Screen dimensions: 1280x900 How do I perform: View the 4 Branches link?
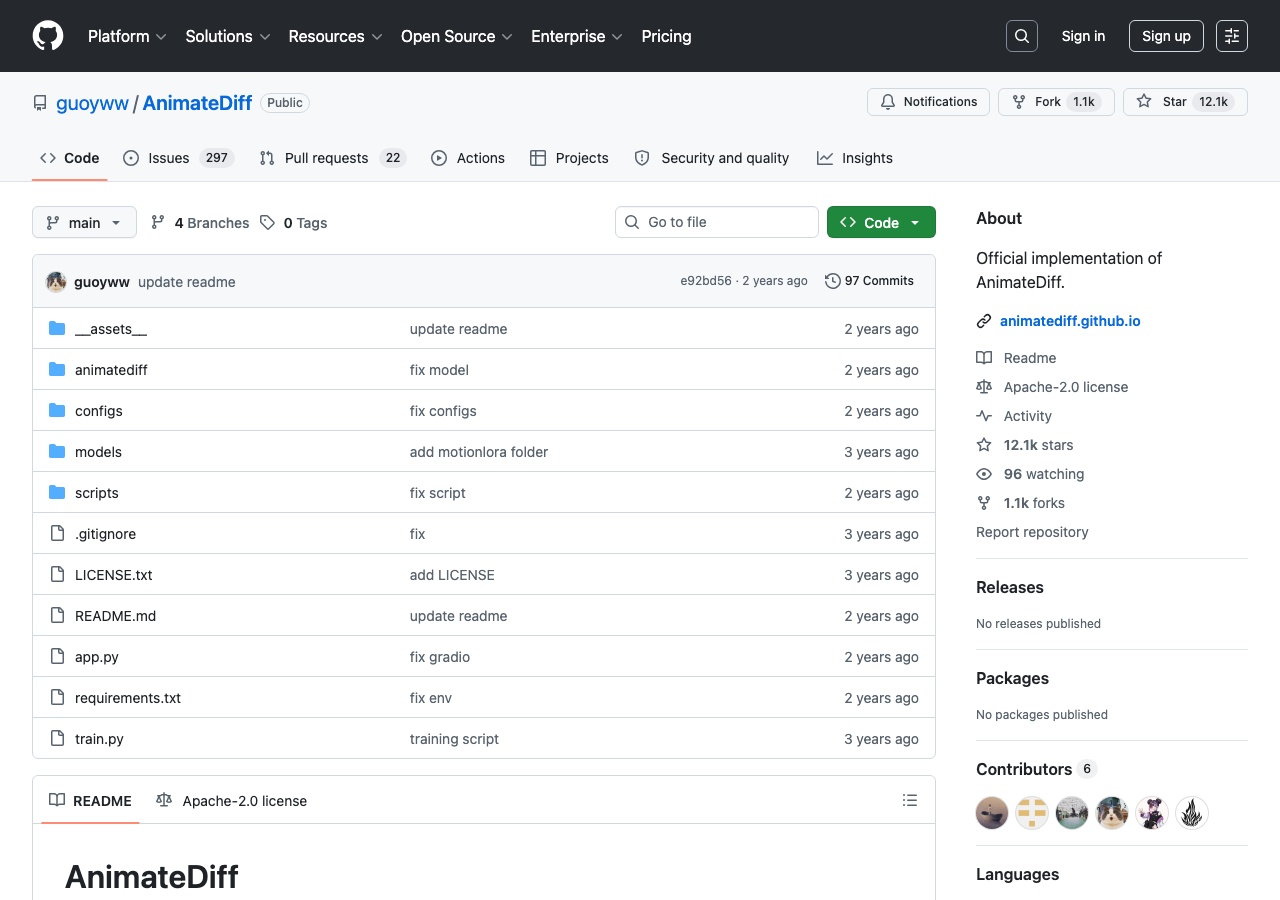[200, 223]
